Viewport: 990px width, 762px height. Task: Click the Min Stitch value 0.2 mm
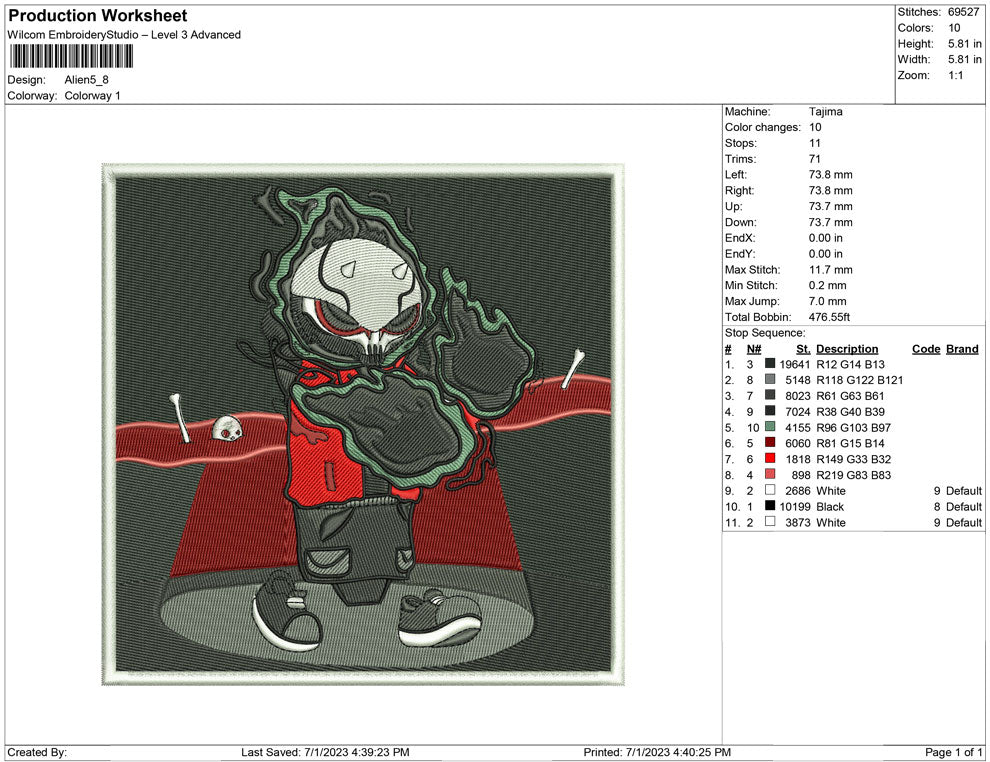[828, 285]
